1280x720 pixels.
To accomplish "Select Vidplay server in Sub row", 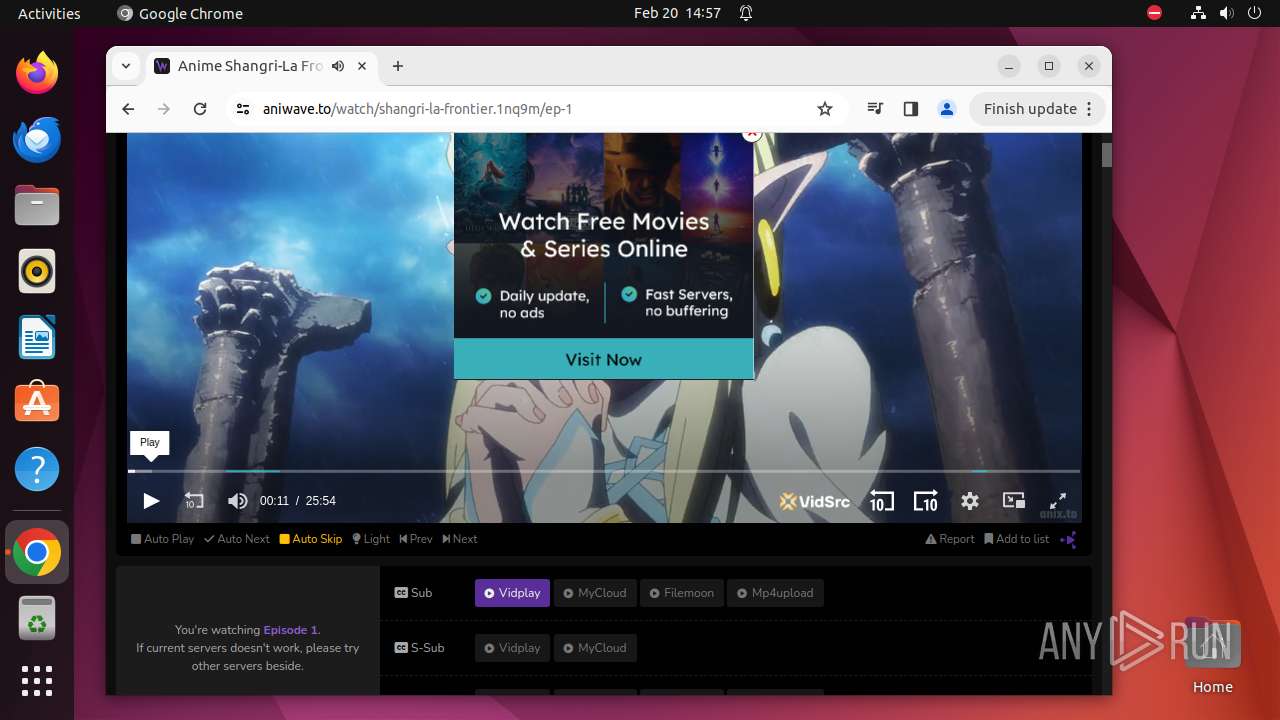I will 511,593.
